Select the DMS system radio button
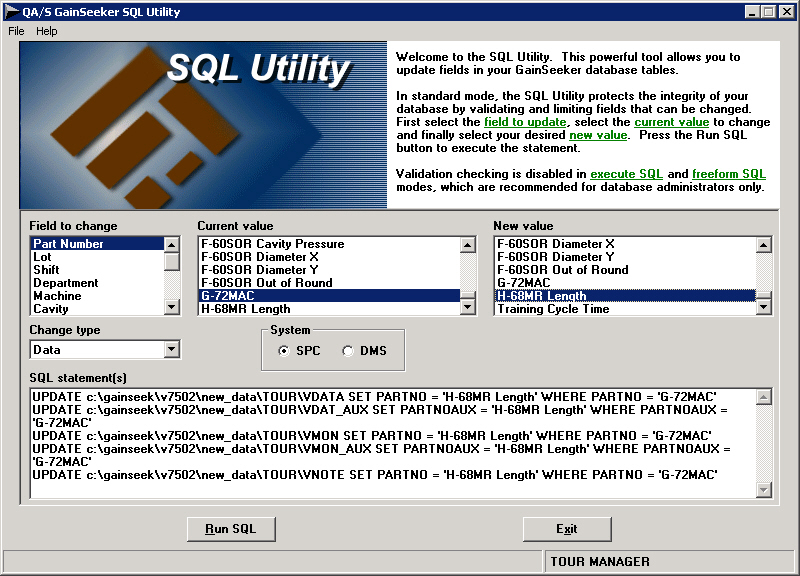This screenshot has height=576, width=800. pos(348,351)
